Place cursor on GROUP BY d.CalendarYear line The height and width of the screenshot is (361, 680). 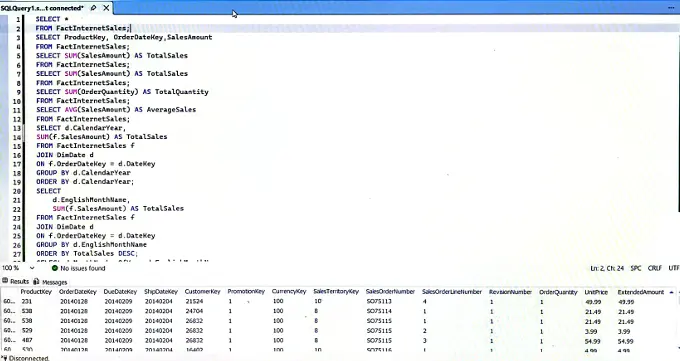tap(83, 173)
